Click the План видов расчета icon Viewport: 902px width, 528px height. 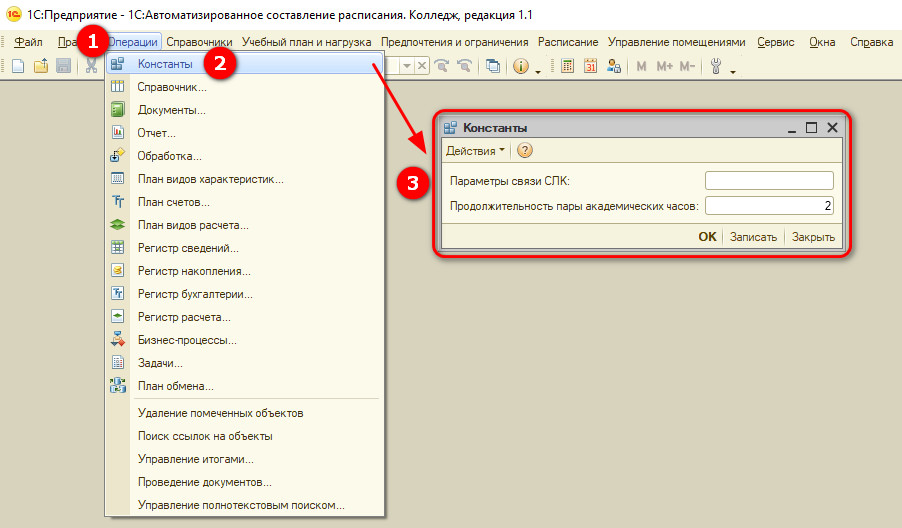pos(117,224)
